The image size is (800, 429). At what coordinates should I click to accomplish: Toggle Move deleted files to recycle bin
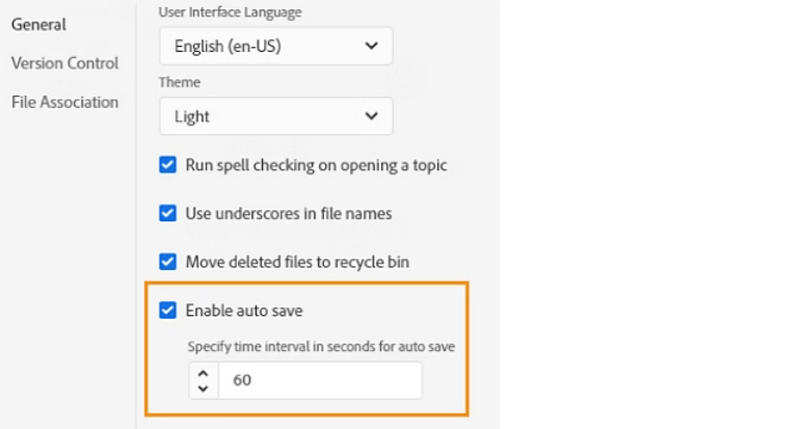pos(167,262)
